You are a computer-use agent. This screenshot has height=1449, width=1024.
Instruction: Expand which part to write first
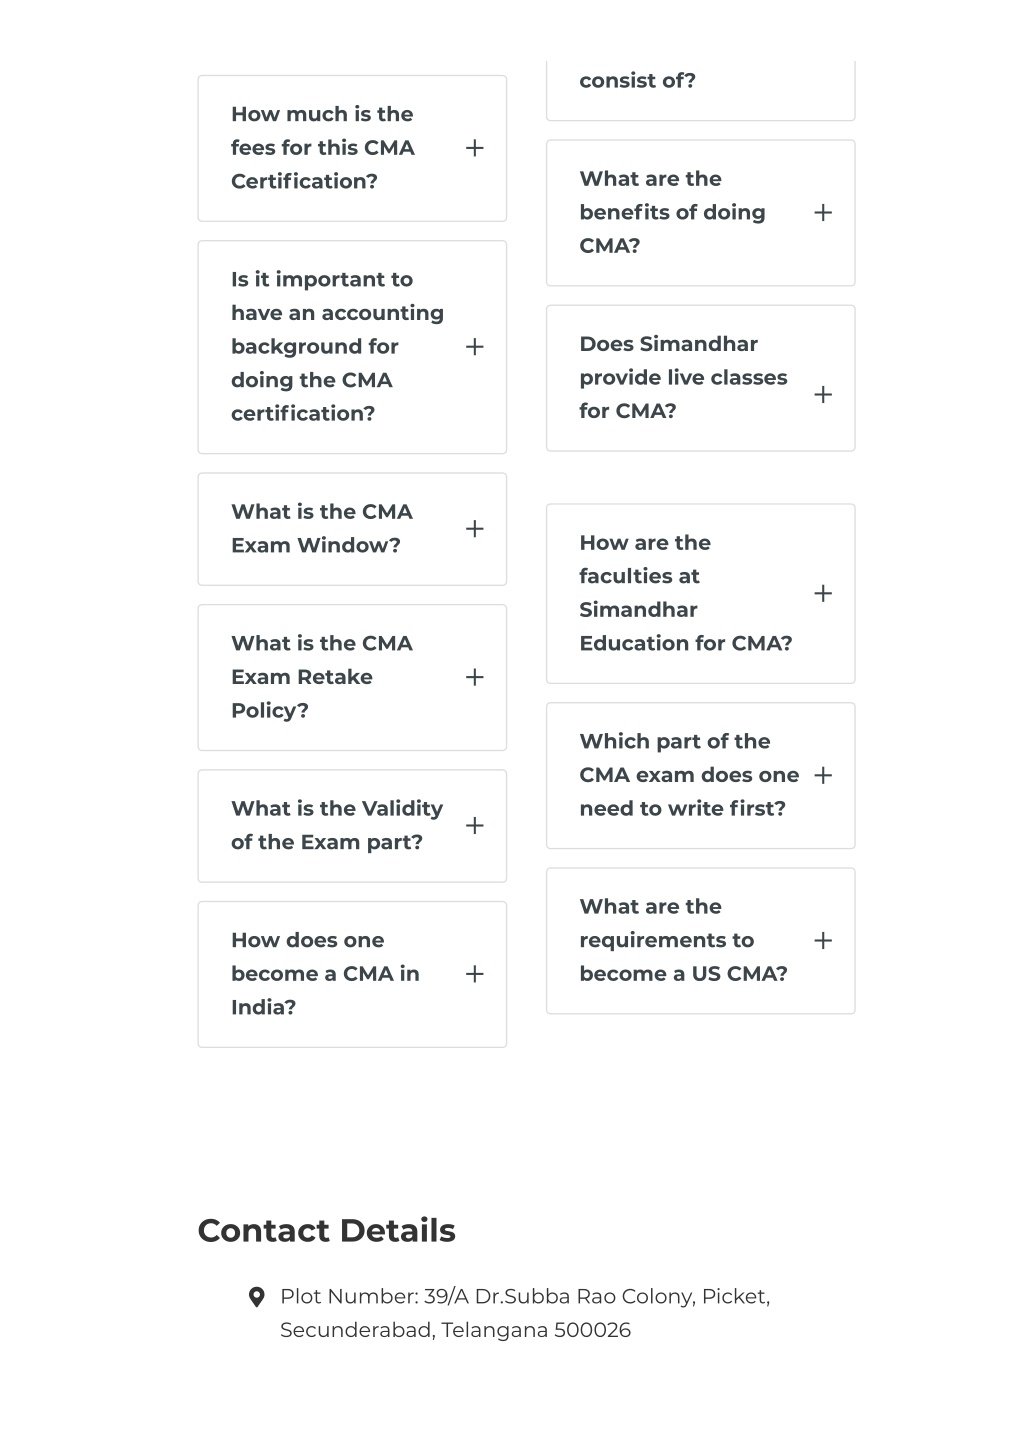pyautogui.click(x=823, y=775)
